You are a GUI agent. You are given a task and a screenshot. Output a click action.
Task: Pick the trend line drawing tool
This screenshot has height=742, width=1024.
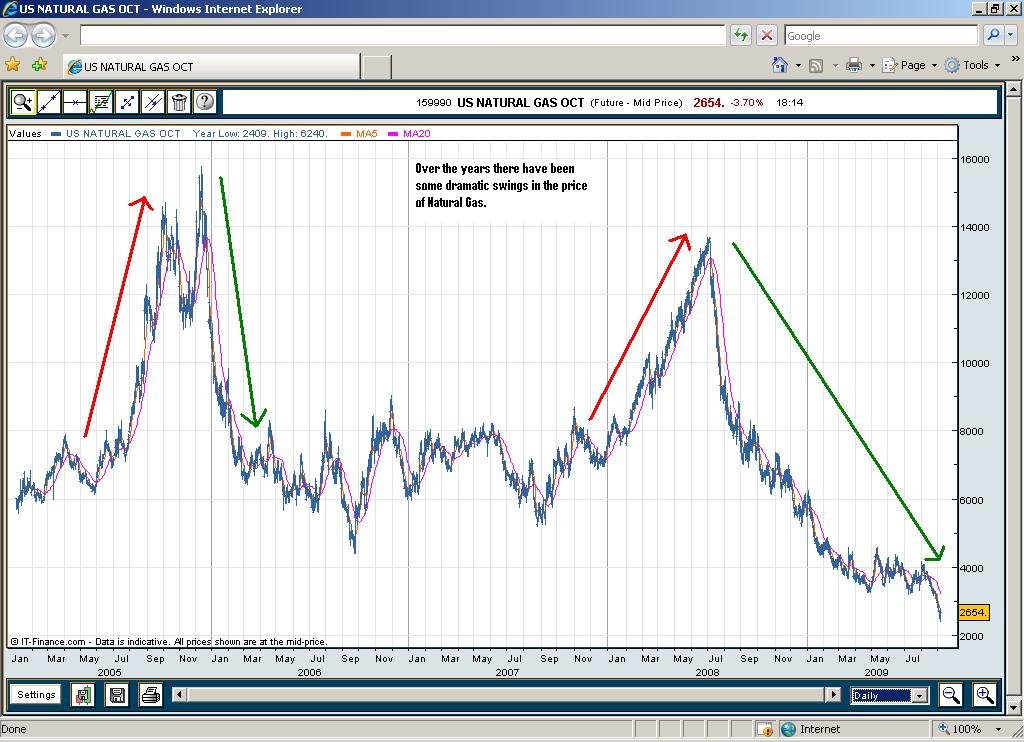pyautogui.click(x=49, y=101)
